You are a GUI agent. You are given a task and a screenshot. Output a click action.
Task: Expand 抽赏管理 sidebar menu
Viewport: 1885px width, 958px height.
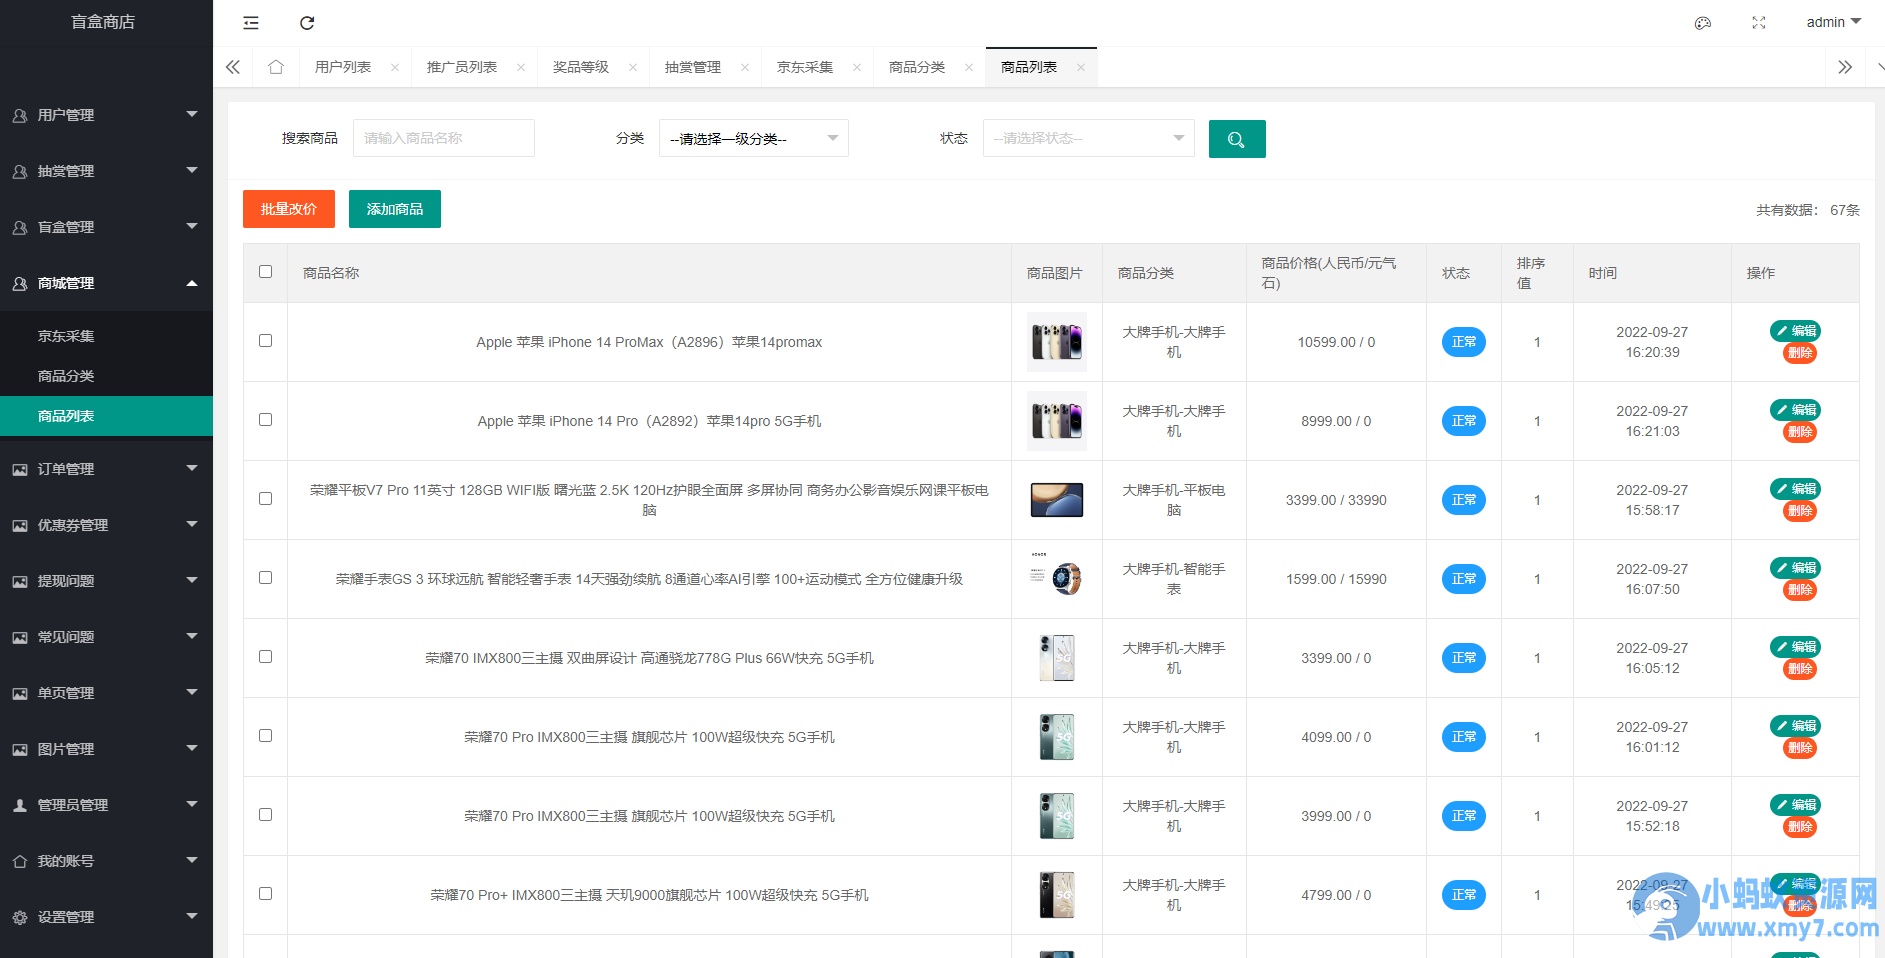(106, 171)
